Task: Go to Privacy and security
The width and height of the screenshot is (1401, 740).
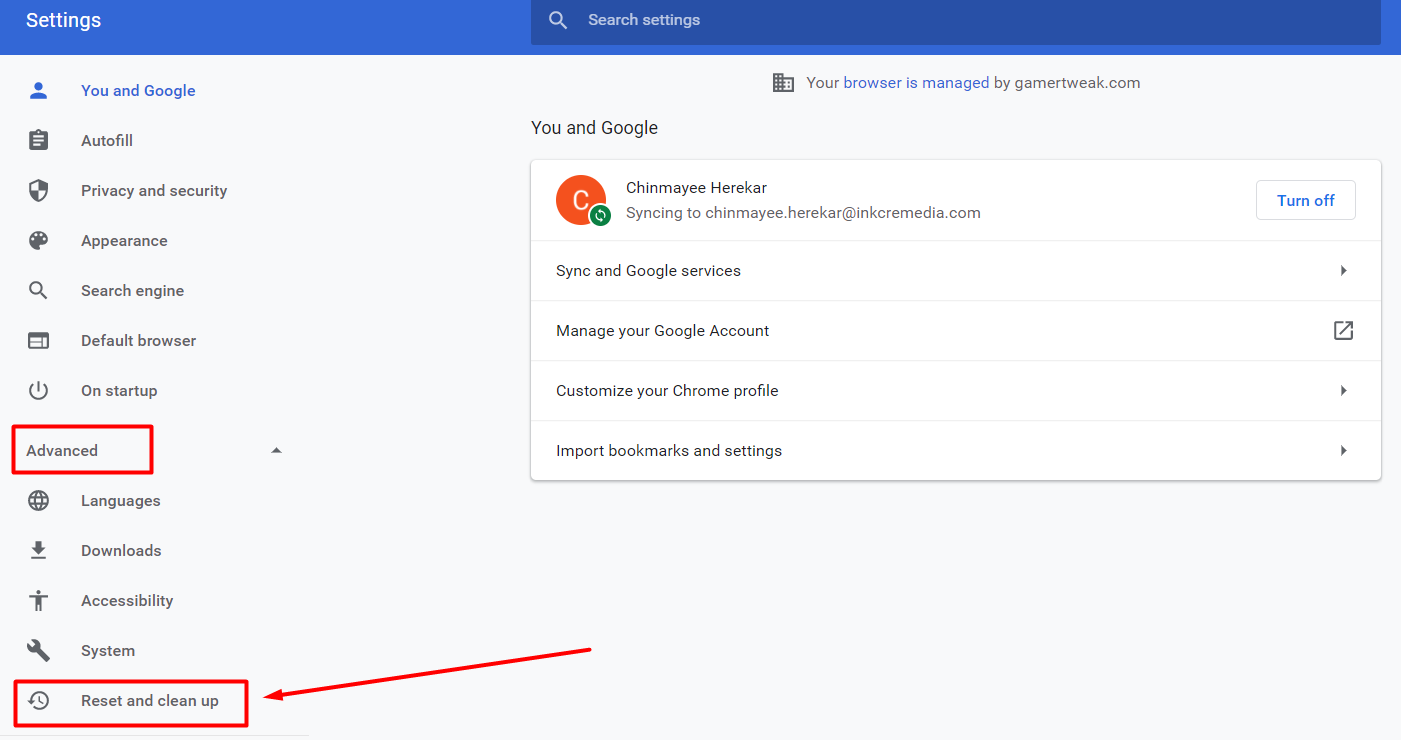Action: tap(154, 191)
